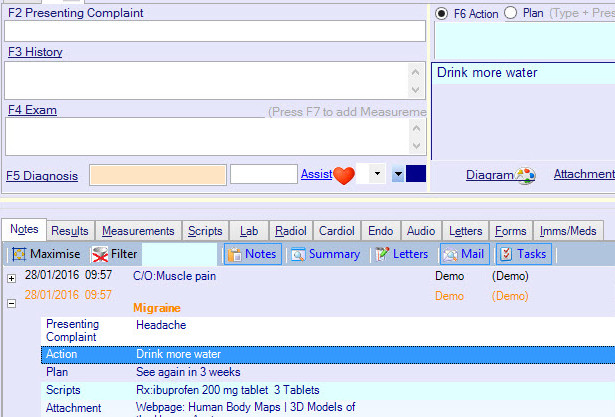Select the Plan row 'See again in 3 weeks'
This screenshot has width=615, height=417.
click(328, 372)
